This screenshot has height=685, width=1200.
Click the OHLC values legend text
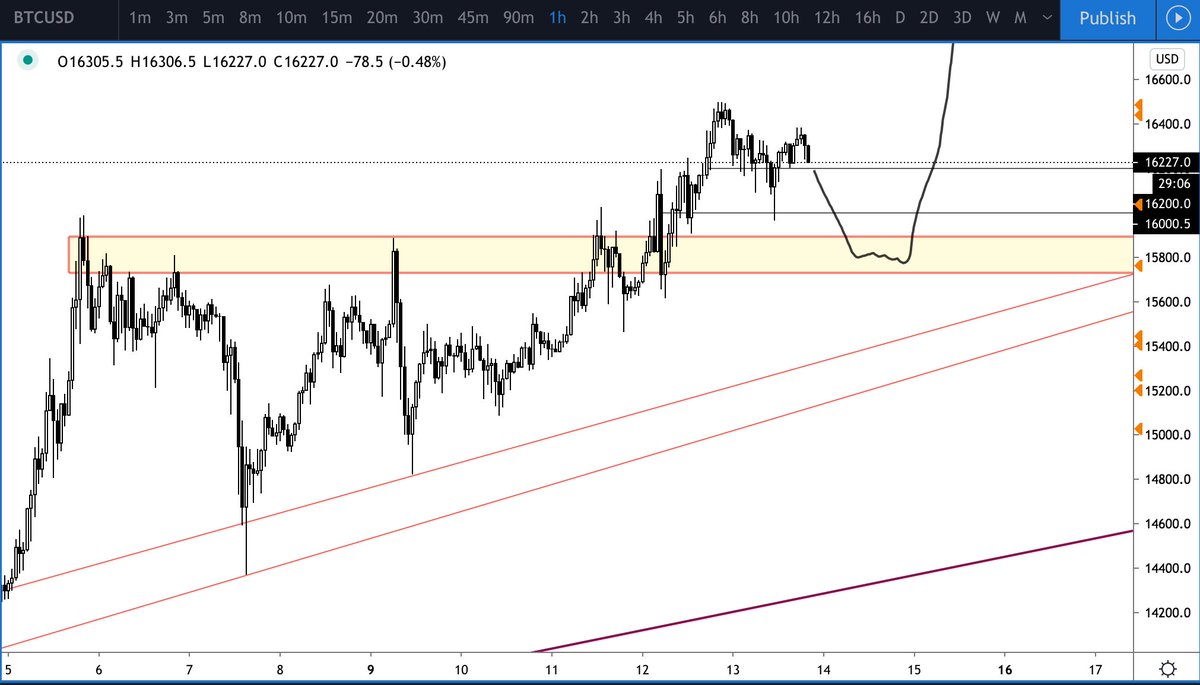pyautogui.click(x=252, y=62)
